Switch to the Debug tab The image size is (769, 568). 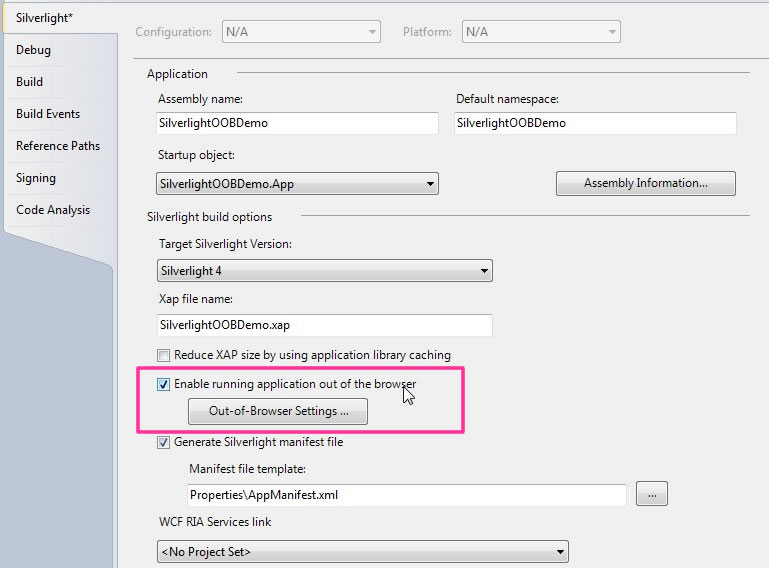tap(33, 50)
